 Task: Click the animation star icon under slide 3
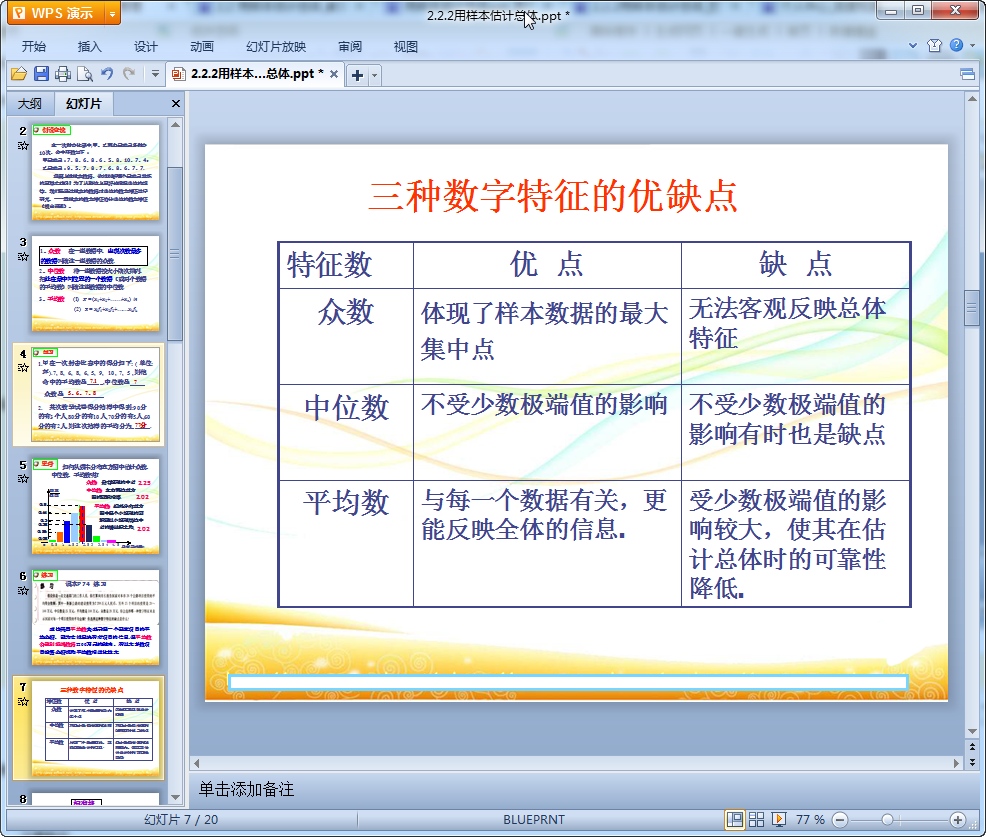point(23,257)
